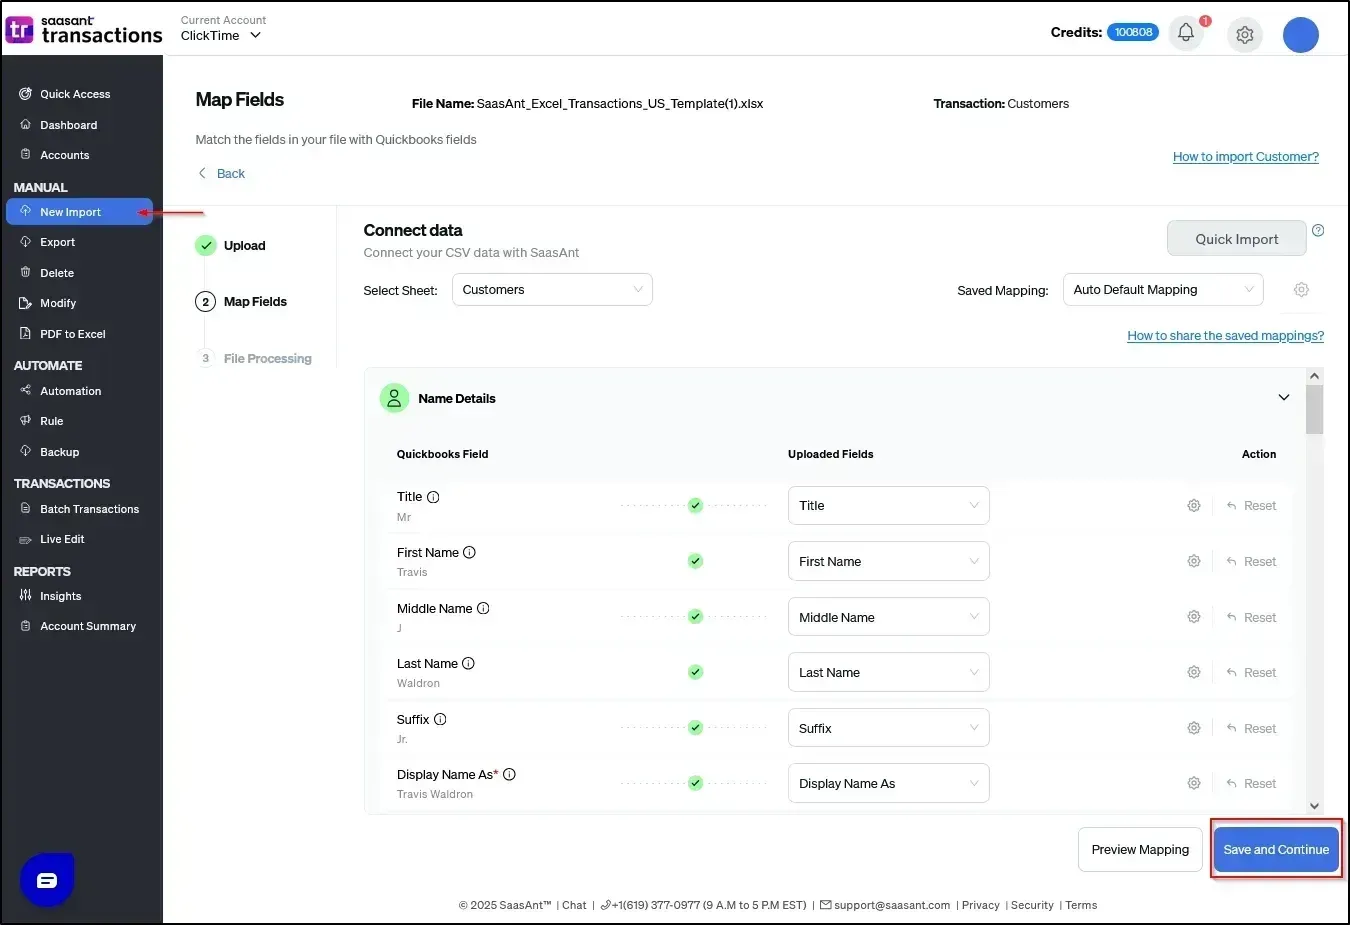Open Delete in the sidebar
This screenshot has width=1350, height=925.
56,273
